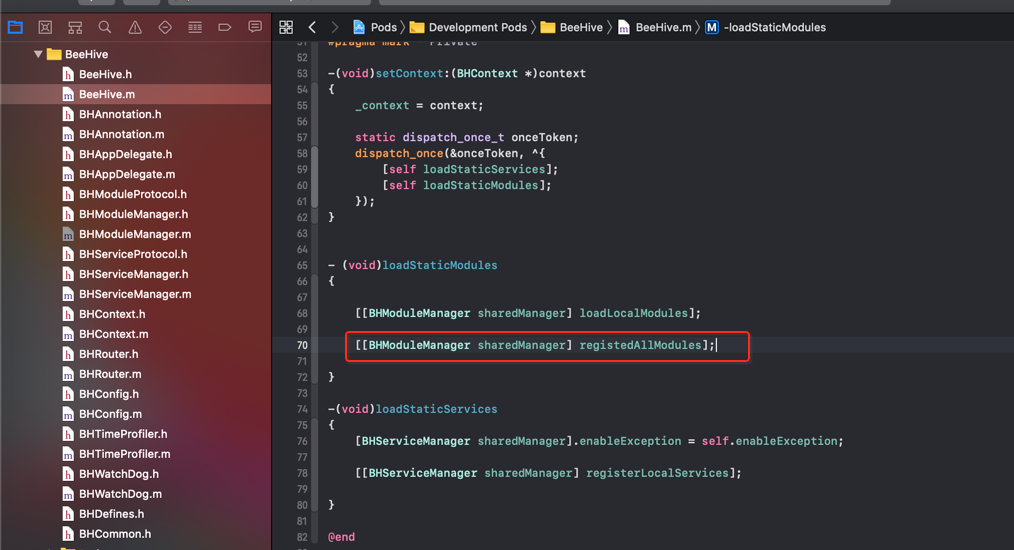Screen dimensions: 1014x550
Task: Open BHModuleManager.m file
Action: [x=135, y=234]
